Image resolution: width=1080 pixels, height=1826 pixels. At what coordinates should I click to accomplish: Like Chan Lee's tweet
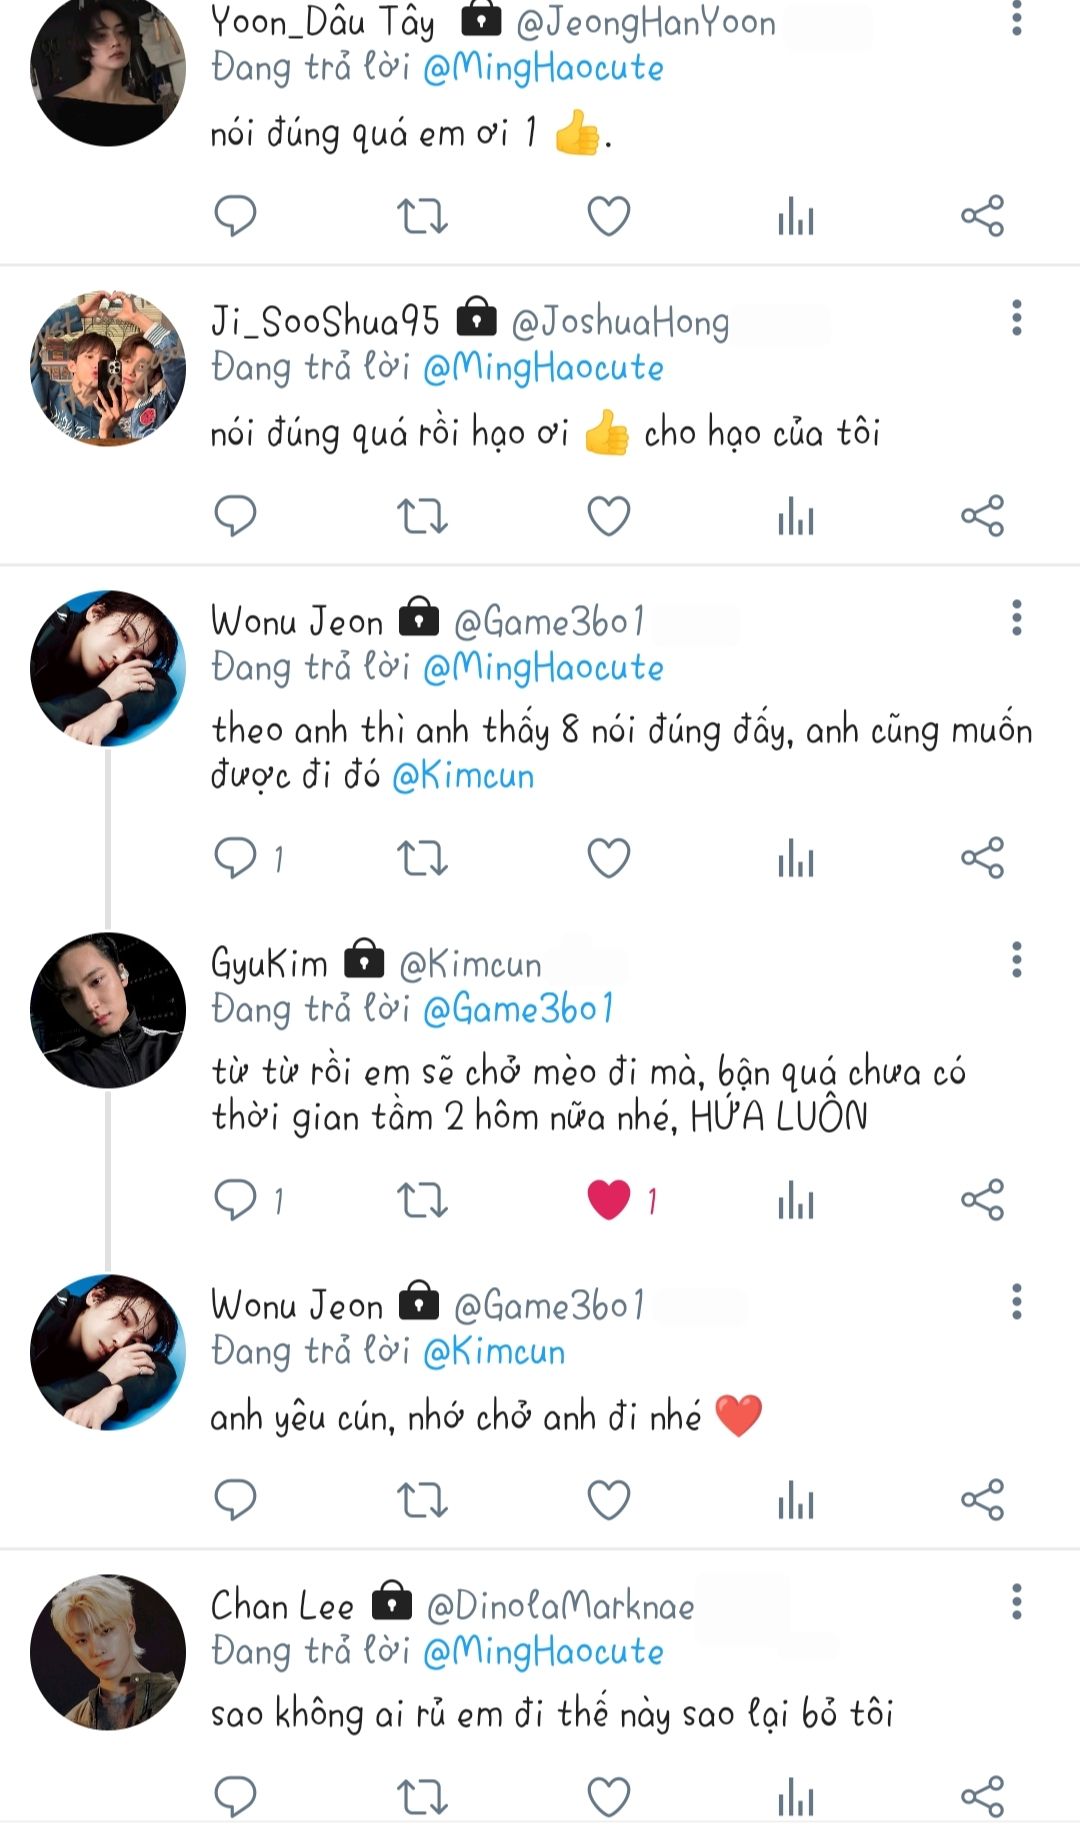608,1796
